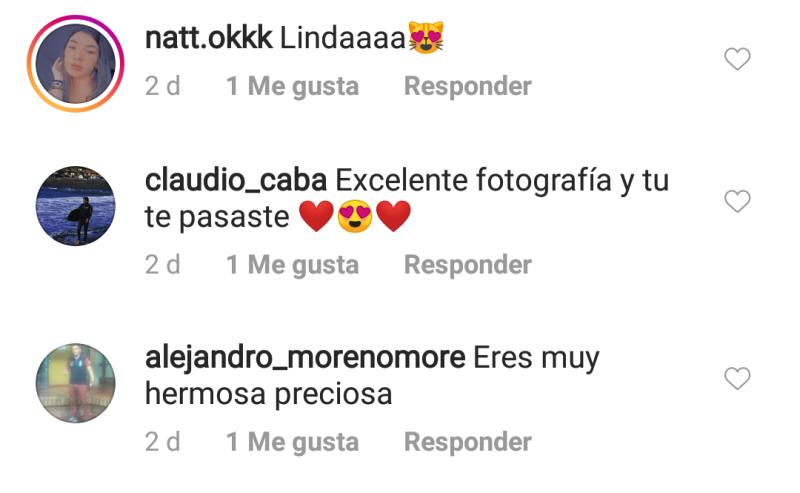Click the 2 d timestamp under natt.okkk's comment
800x493 pixels.
163,86
